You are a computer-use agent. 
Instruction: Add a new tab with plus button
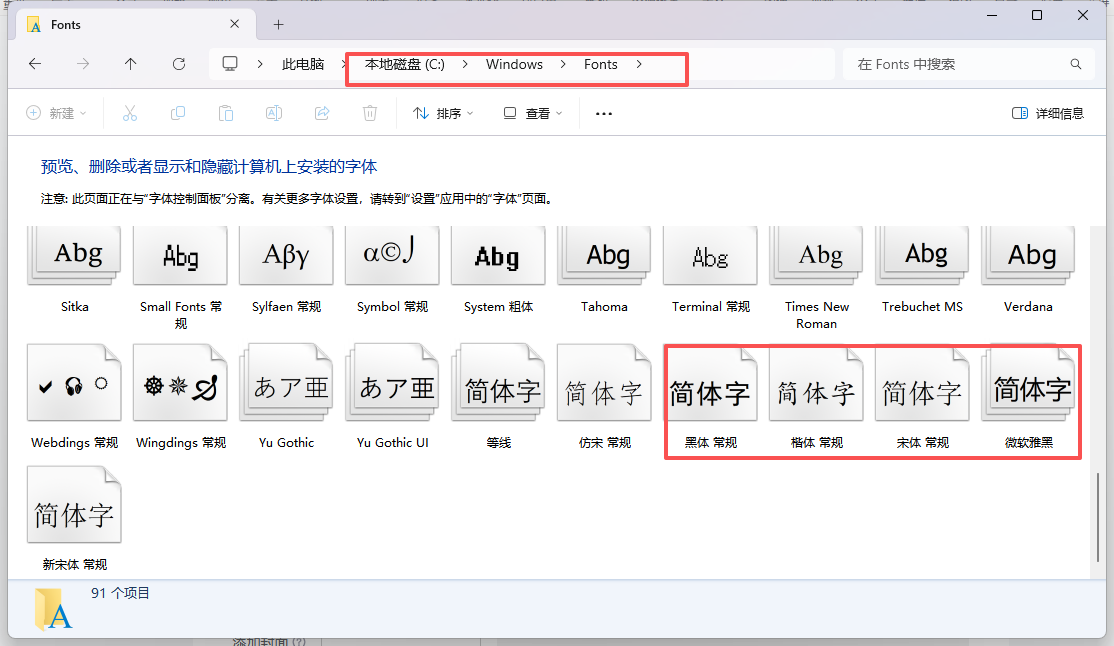click(278, 25)
